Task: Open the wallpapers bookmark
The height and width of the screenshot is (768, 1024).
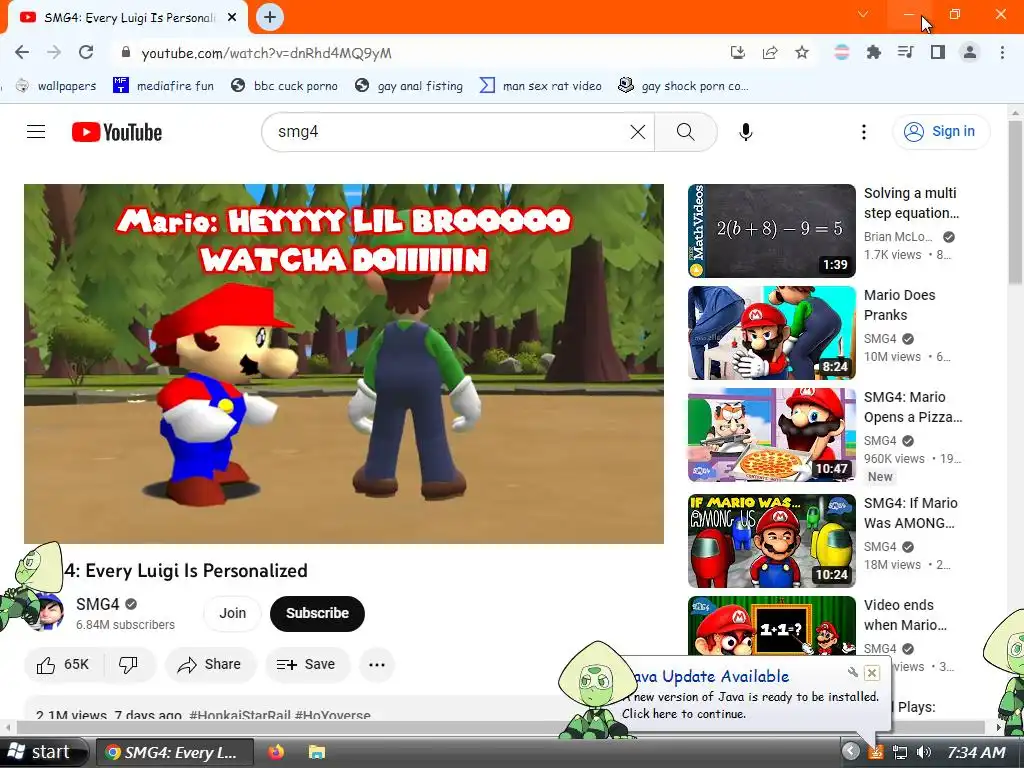Action: coord(56,86)
